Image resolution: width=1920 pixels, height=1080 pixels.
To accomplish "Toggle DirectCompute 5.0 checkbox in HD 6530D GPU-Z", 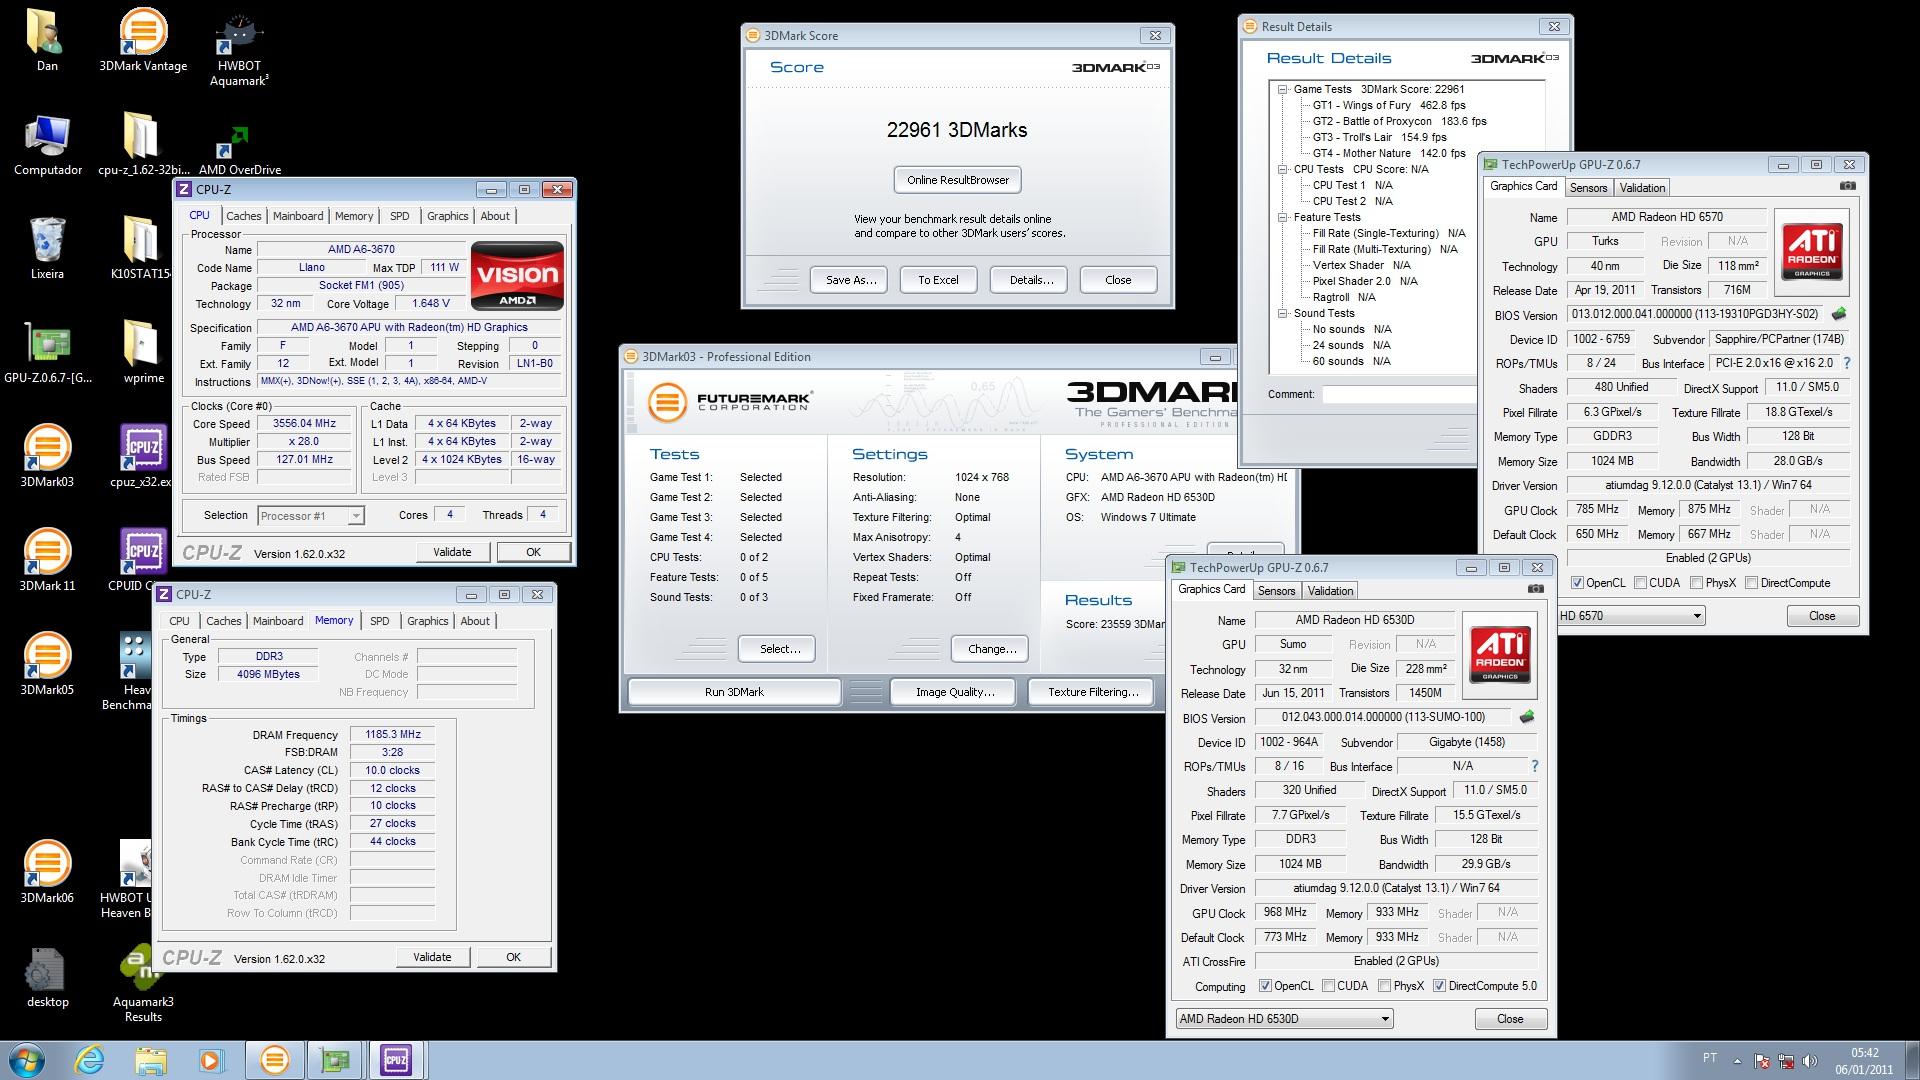I will [x=1439, y=986].
